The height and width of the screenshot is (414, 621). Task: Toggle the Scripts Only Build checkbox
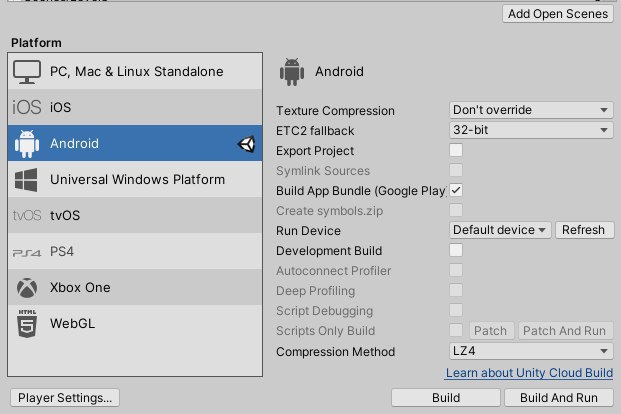coord(456,330)
